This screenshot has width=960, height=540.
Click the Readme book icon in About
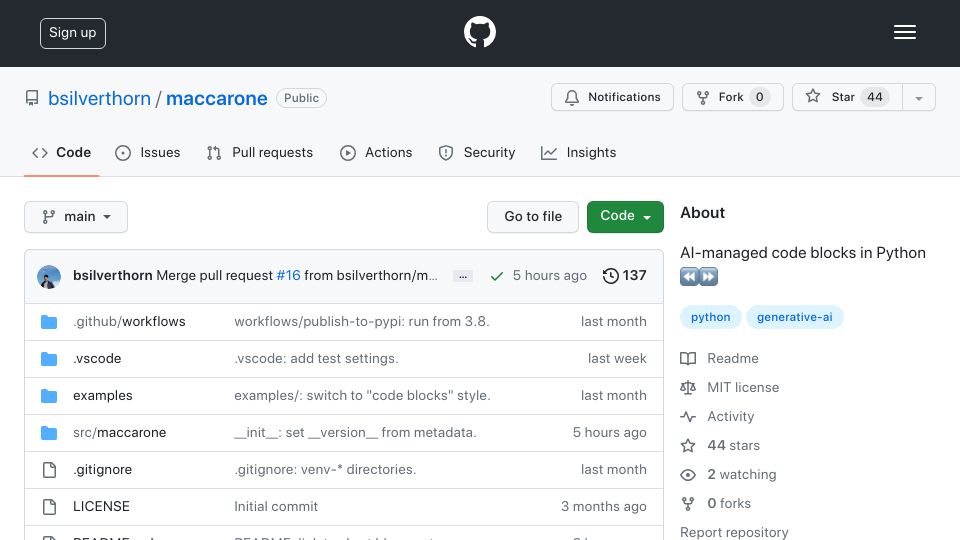(x=688, y=359)
